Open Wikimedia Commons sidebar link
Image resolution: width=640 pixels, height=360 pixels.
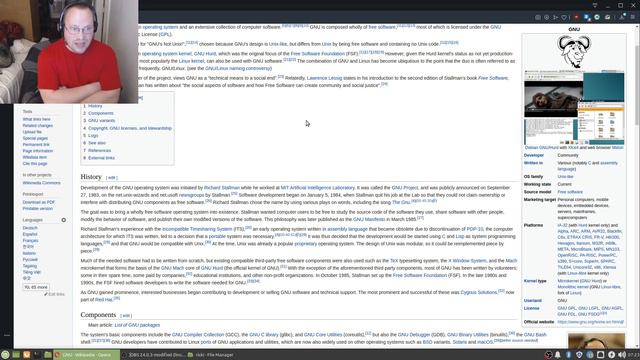point(42,183)
